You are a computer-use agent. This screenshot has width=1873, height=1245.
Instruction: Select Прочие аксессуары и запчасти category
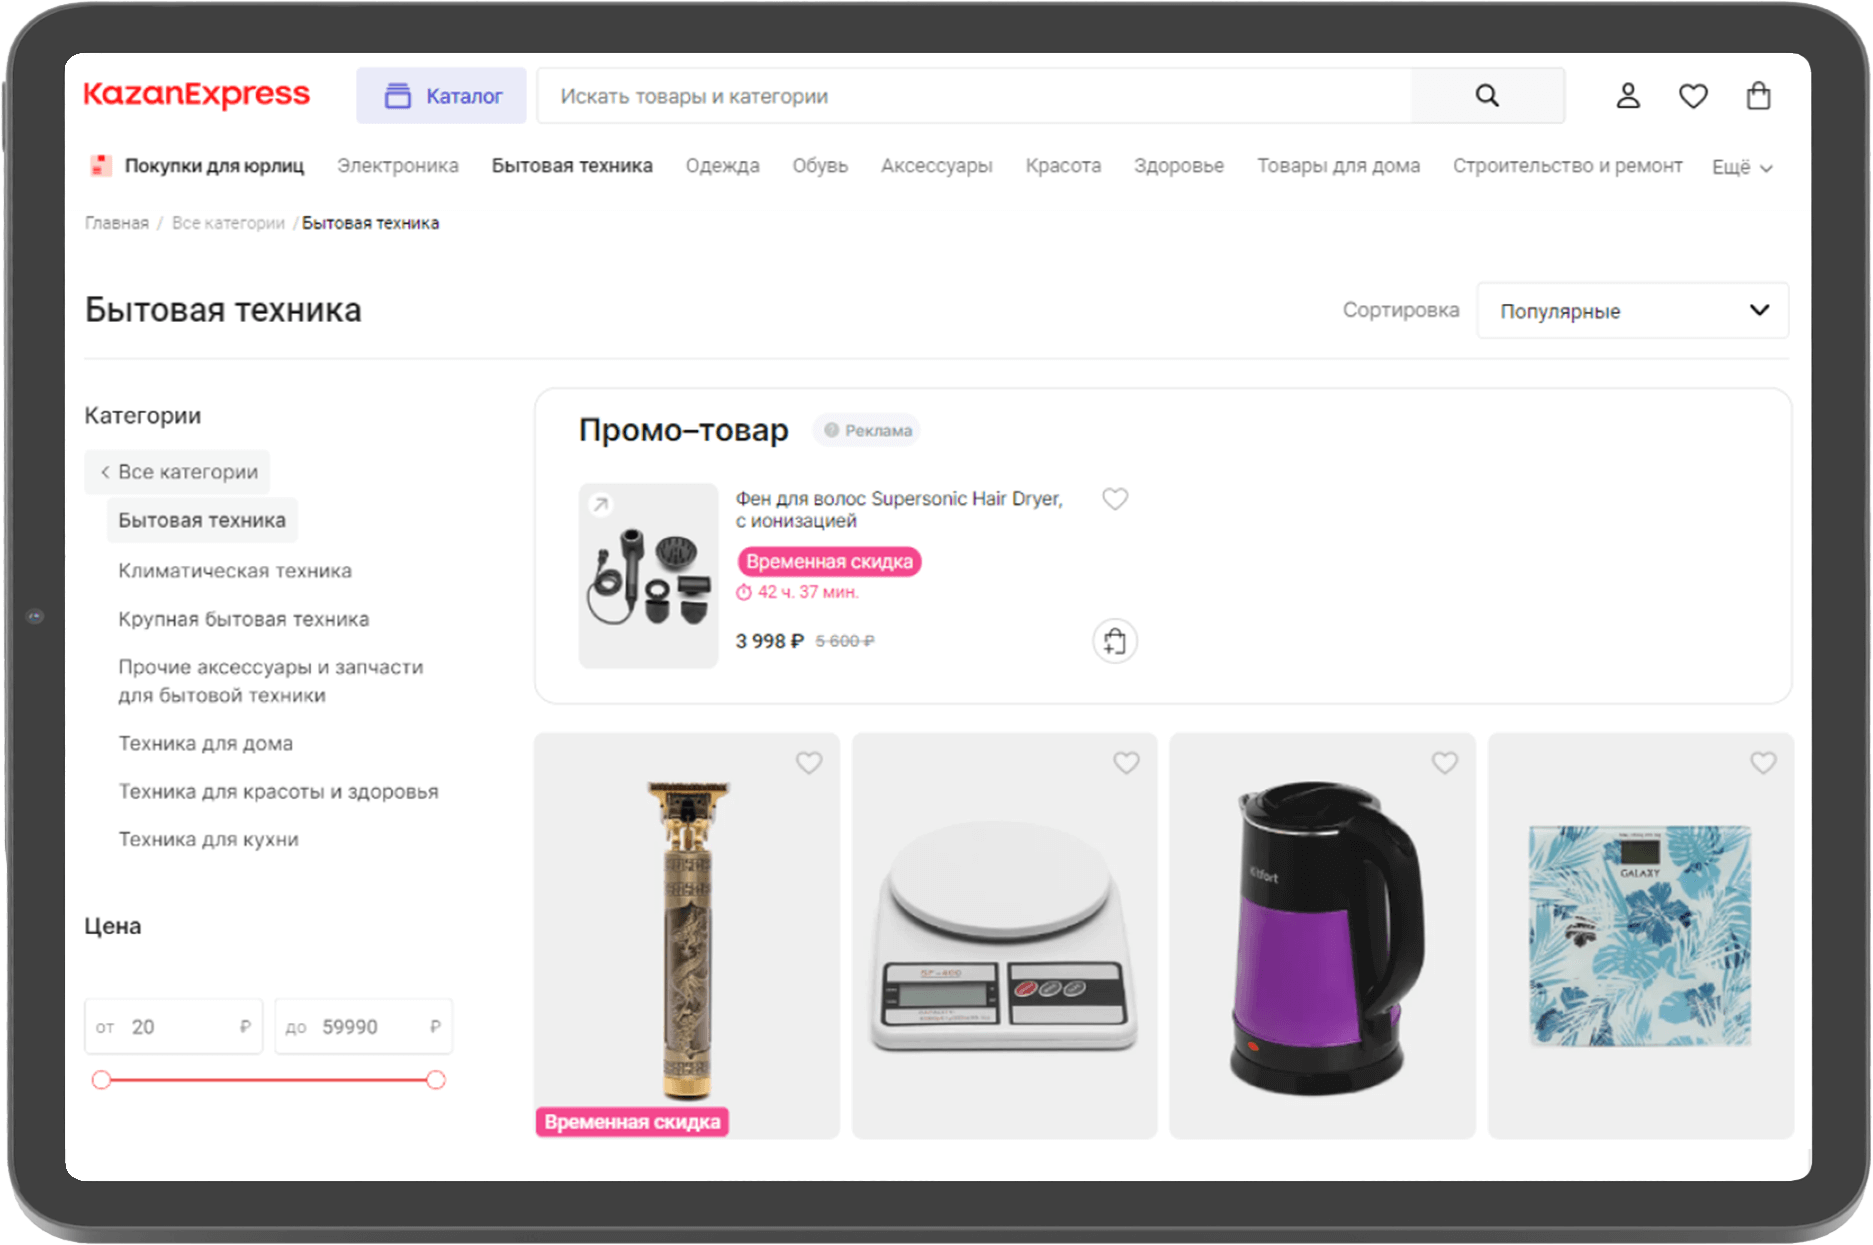[x=271, y=681]
